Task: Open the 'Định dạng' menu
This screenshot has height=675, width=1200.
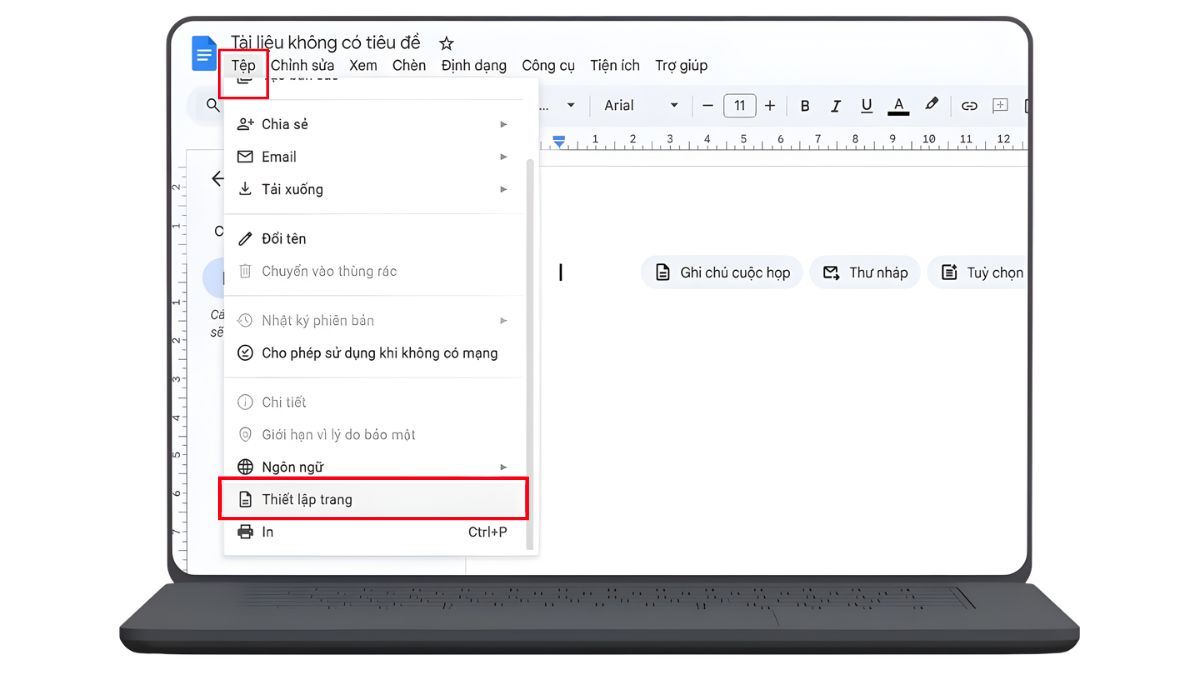Action: [x=474, y=65]
